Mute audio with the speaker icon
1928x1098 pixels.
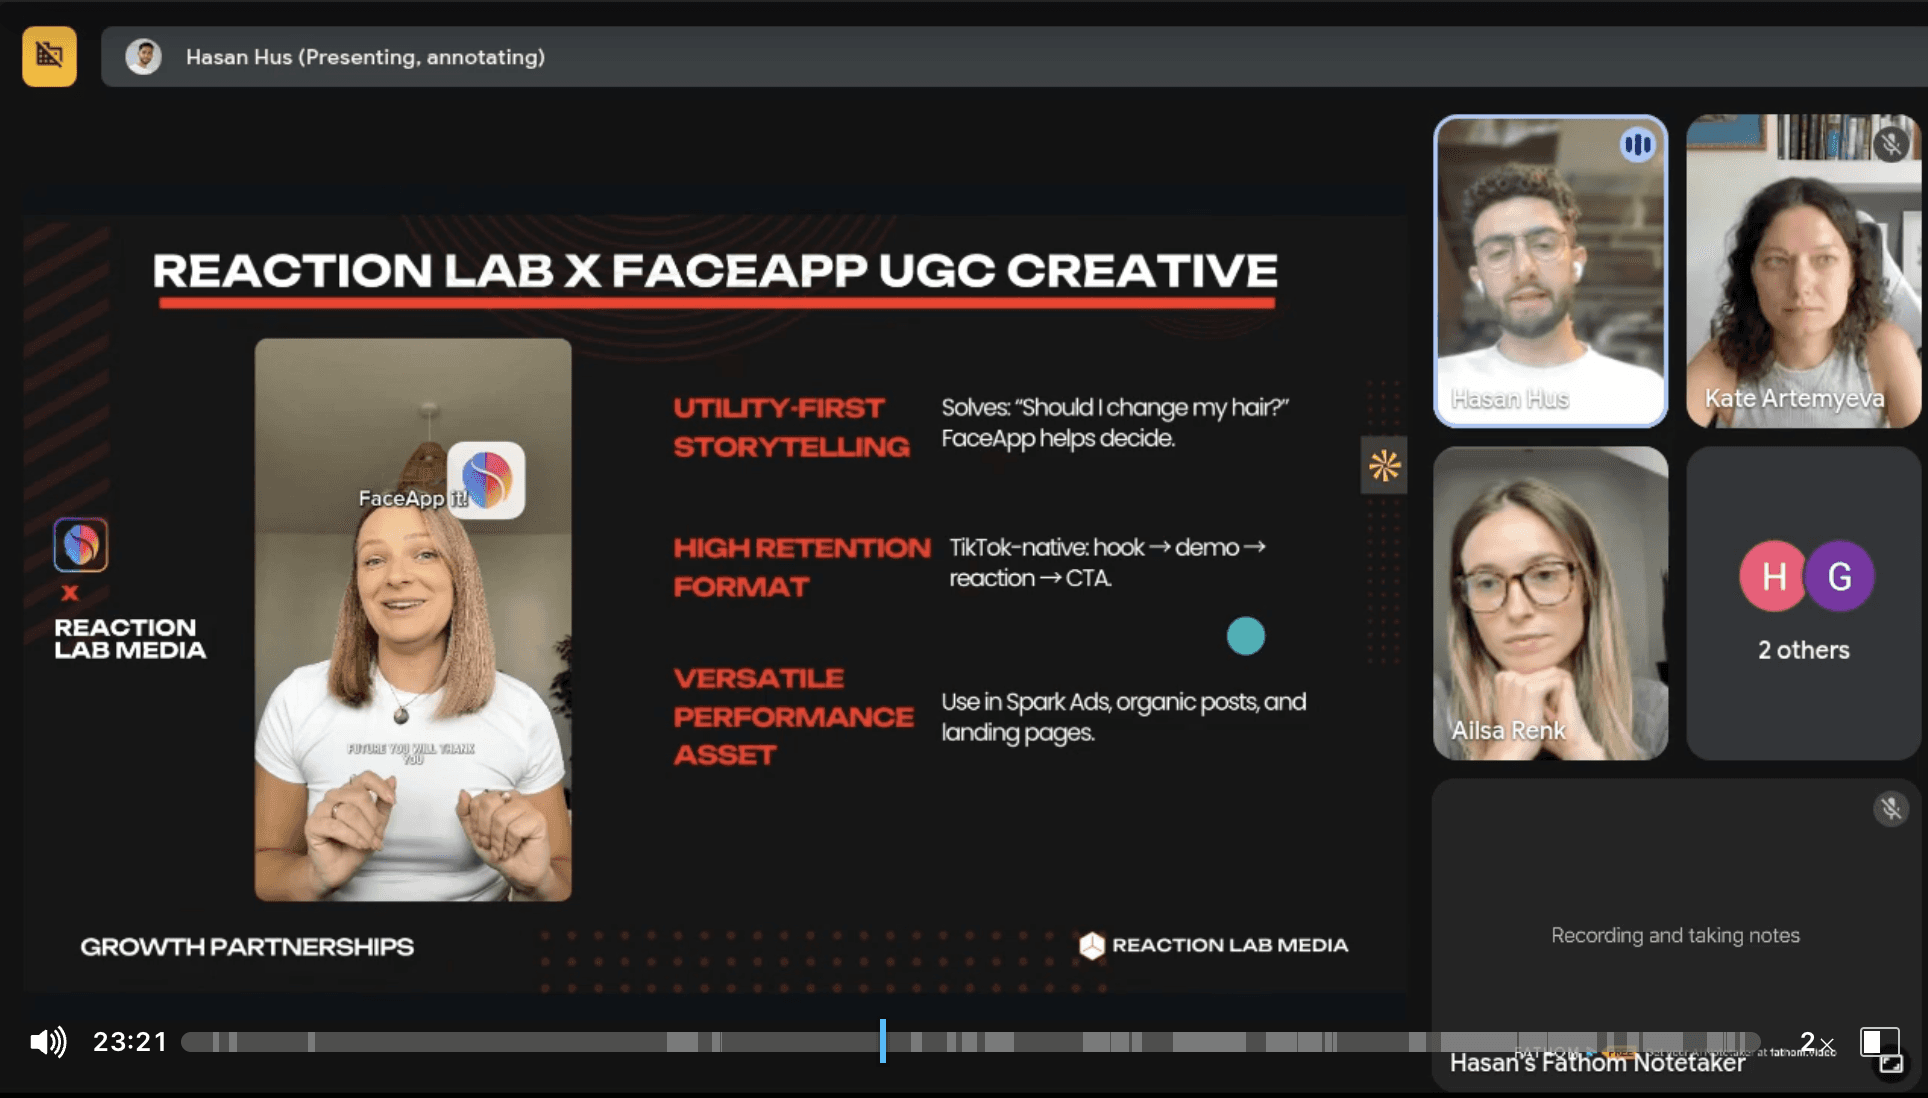[47, 1042]
